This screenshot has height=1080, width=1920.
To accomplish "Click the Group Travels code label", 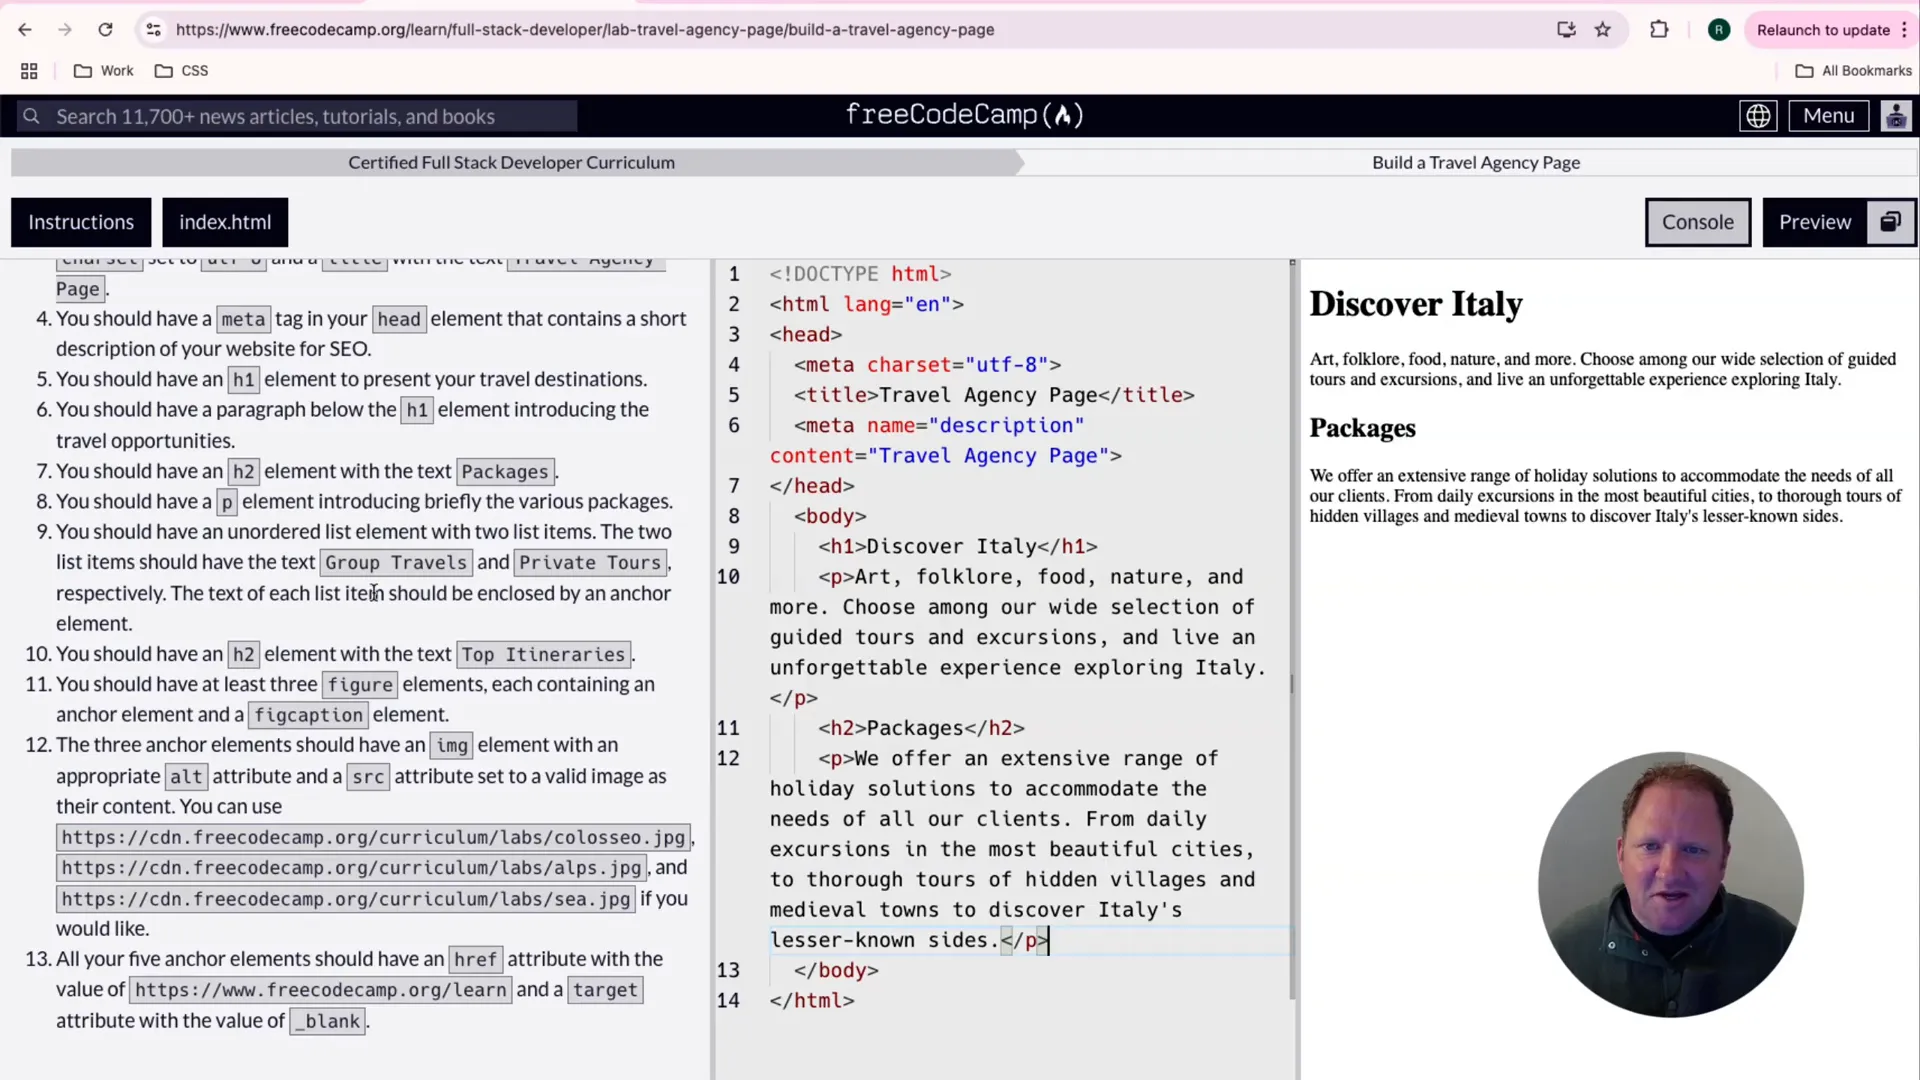I will (395, 563).
